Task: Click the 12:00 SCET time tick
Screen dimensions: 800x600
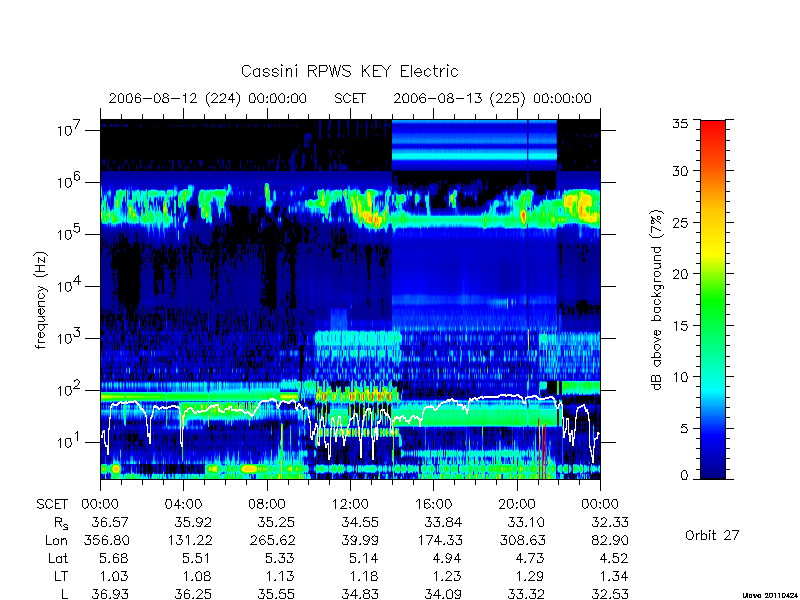Action: click(x=350, y=504)
